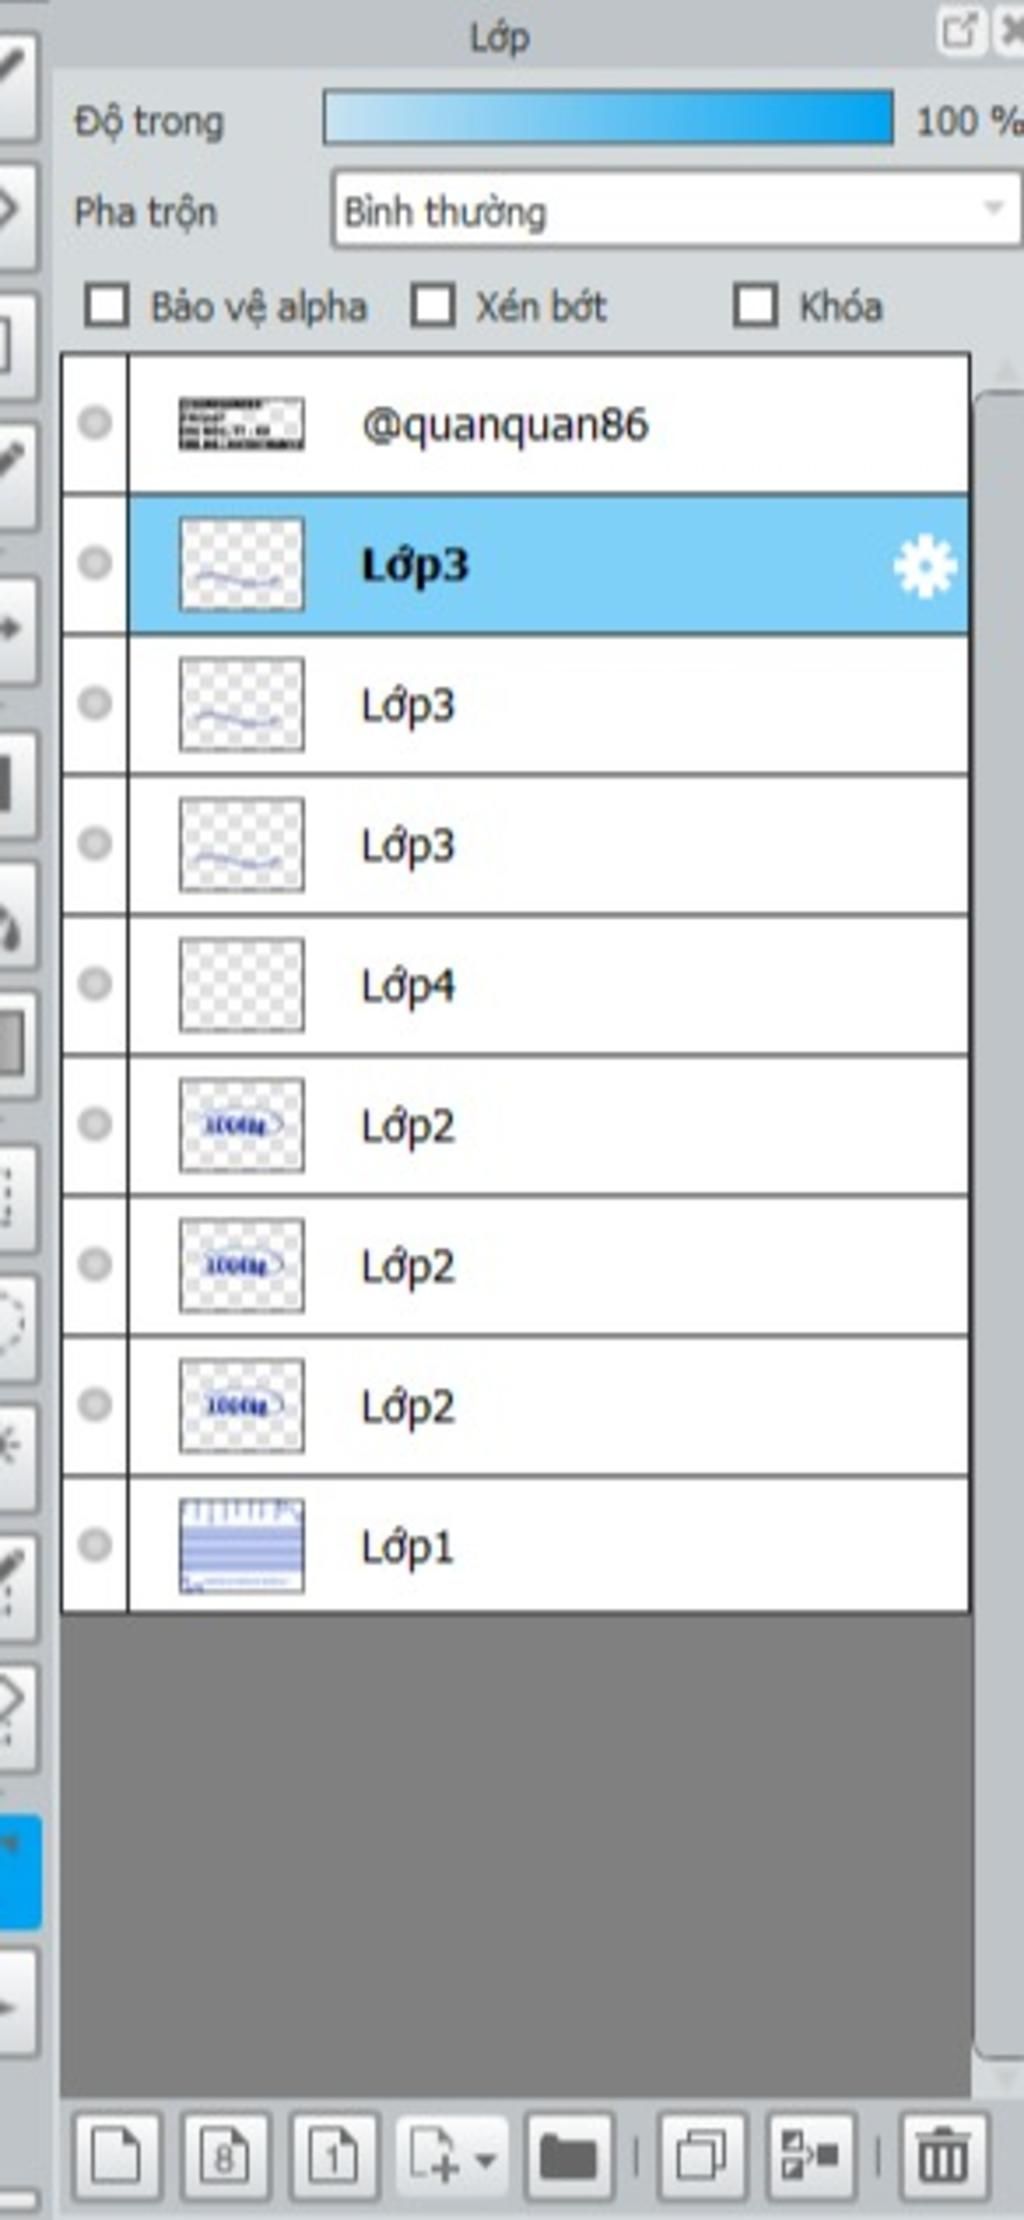Select the Lớp4 layer
This screenshot has width=1024, height=2220.
(x=548, y=985)
